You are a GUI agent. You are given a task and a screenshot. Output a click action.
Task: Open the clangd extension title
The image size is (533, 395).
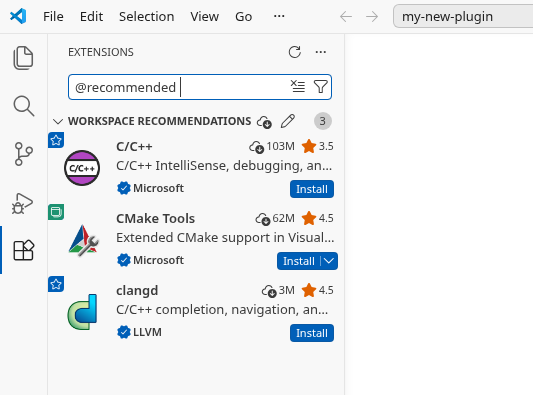point(137,291)
